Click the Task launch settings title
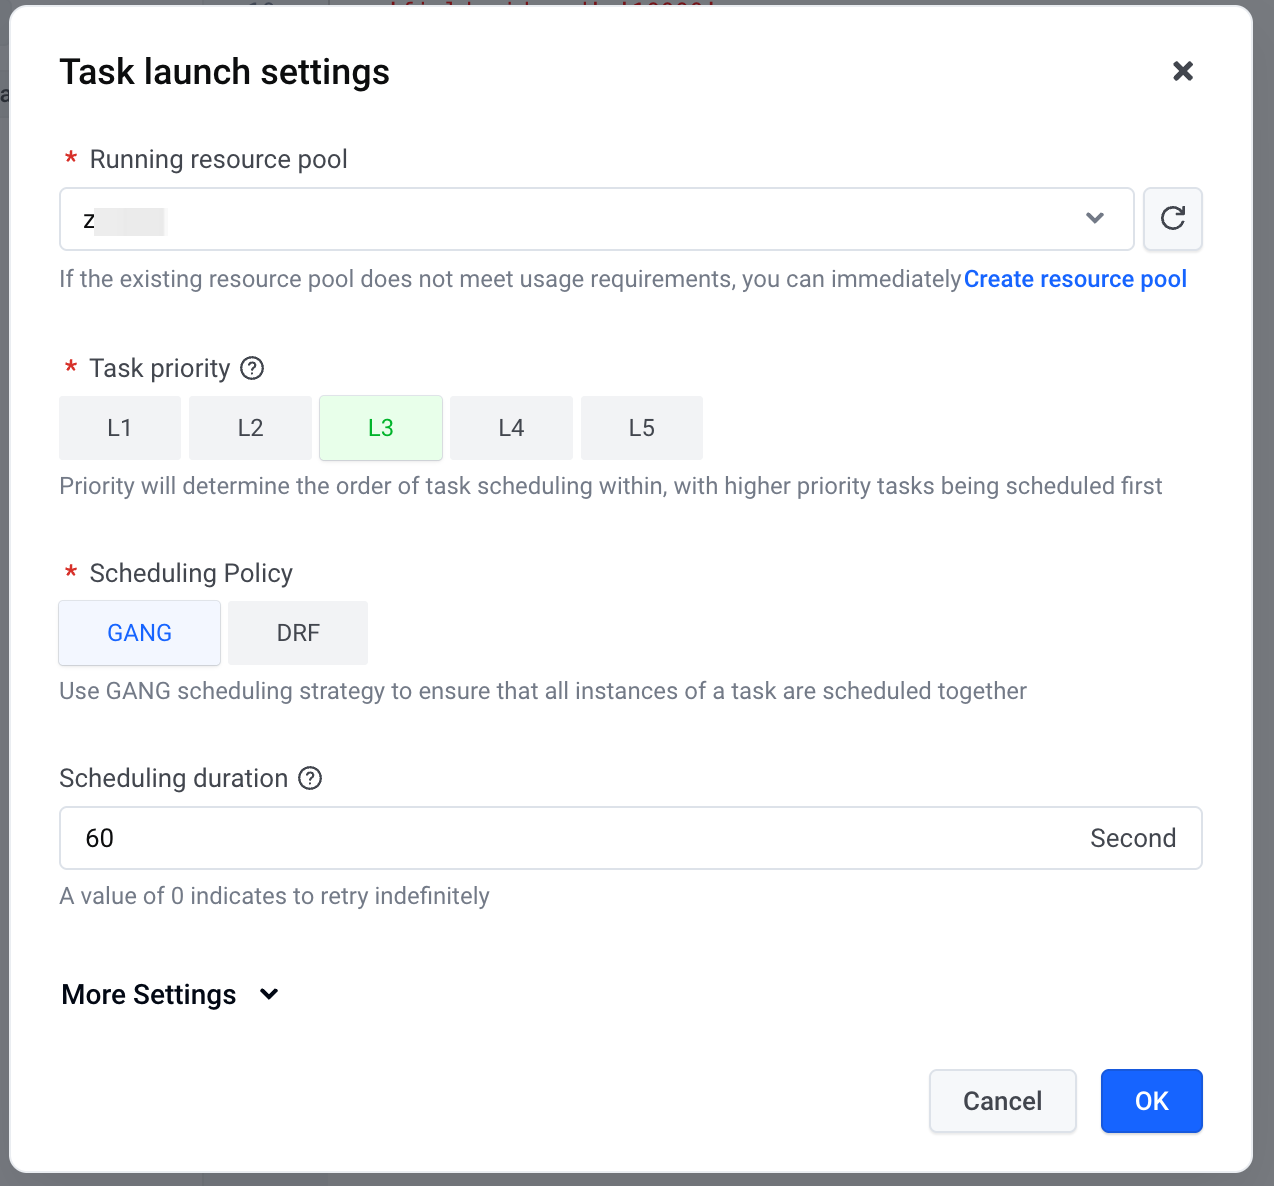The height and width of the screenshot is (1186, 1274). point(225,72)
